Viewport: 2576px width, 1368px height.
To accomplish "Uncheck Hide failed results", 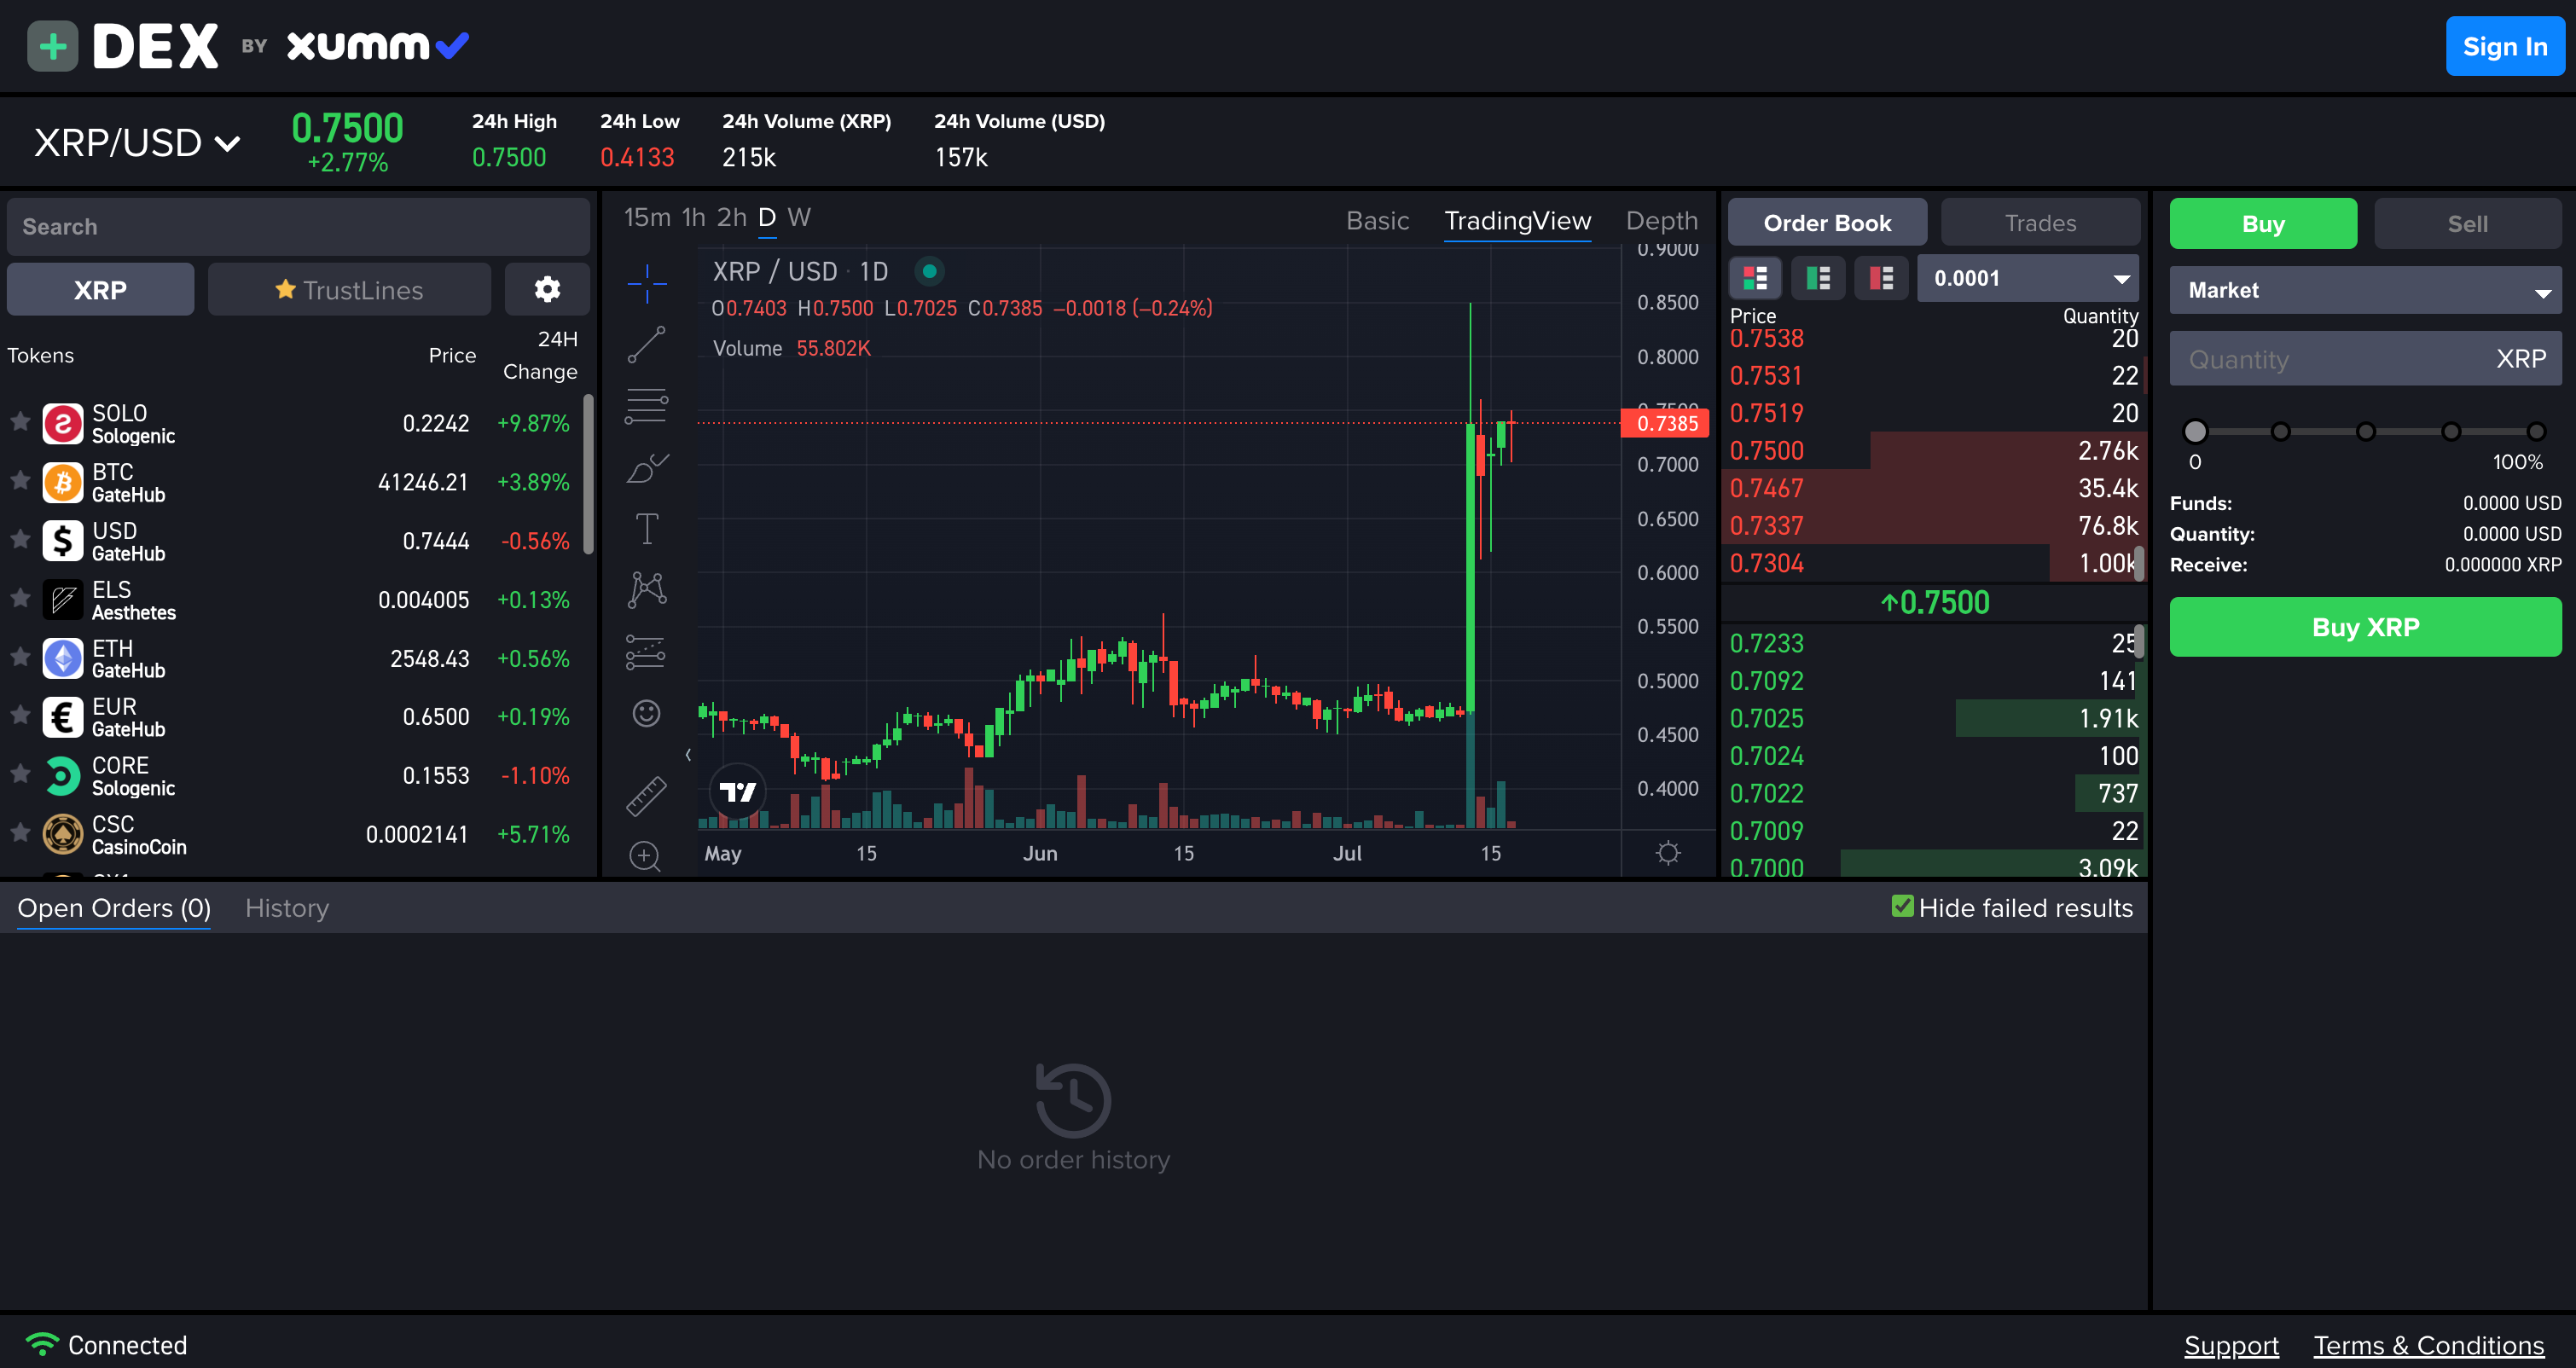I will click(x=1903, y=908).
